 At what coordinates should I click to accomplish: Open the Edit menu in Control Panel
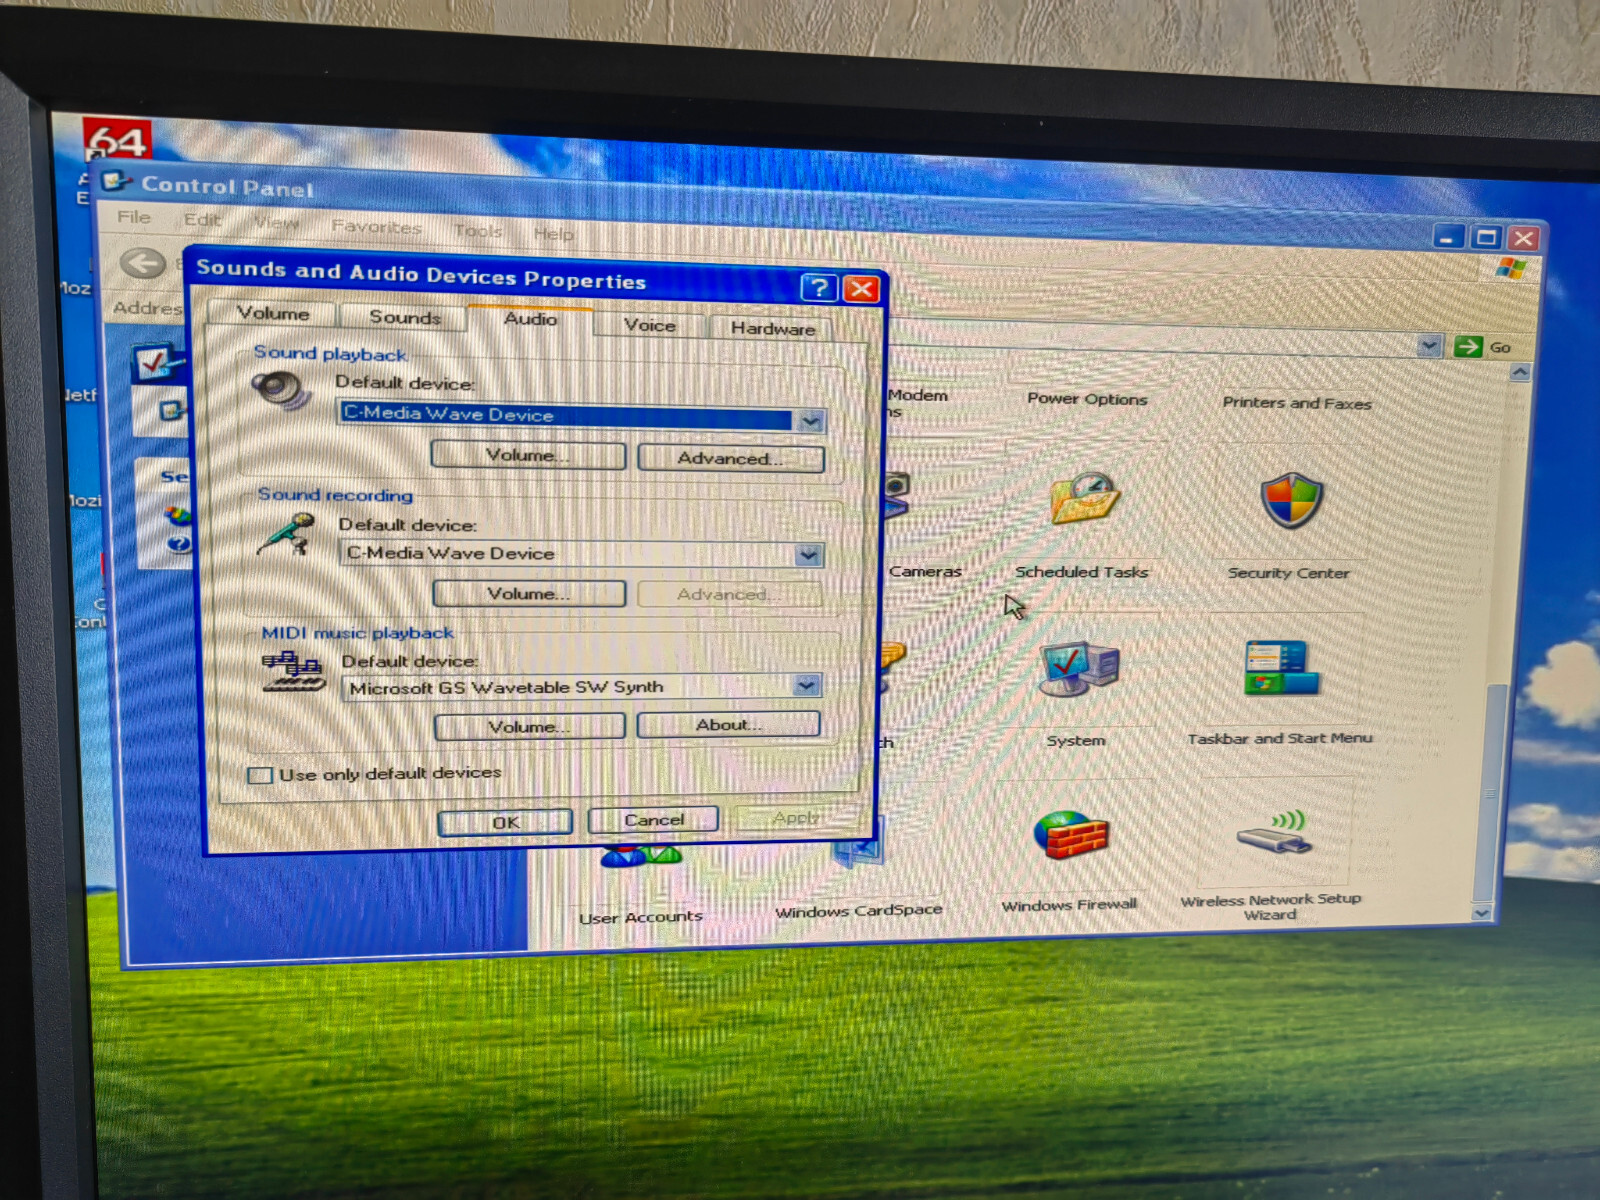pyautogui.click(x=202, y=220)
